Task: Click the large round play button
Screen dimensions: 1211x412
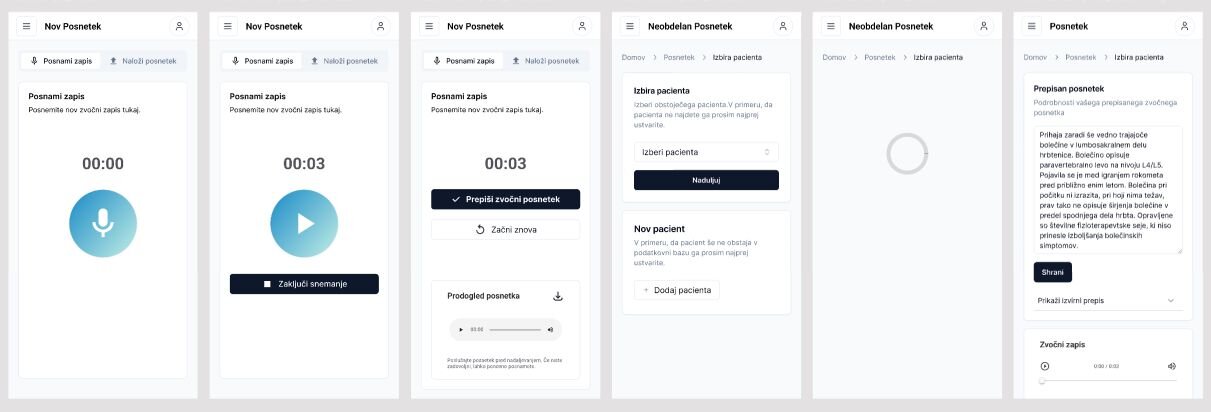Action: tap(304, 224)
